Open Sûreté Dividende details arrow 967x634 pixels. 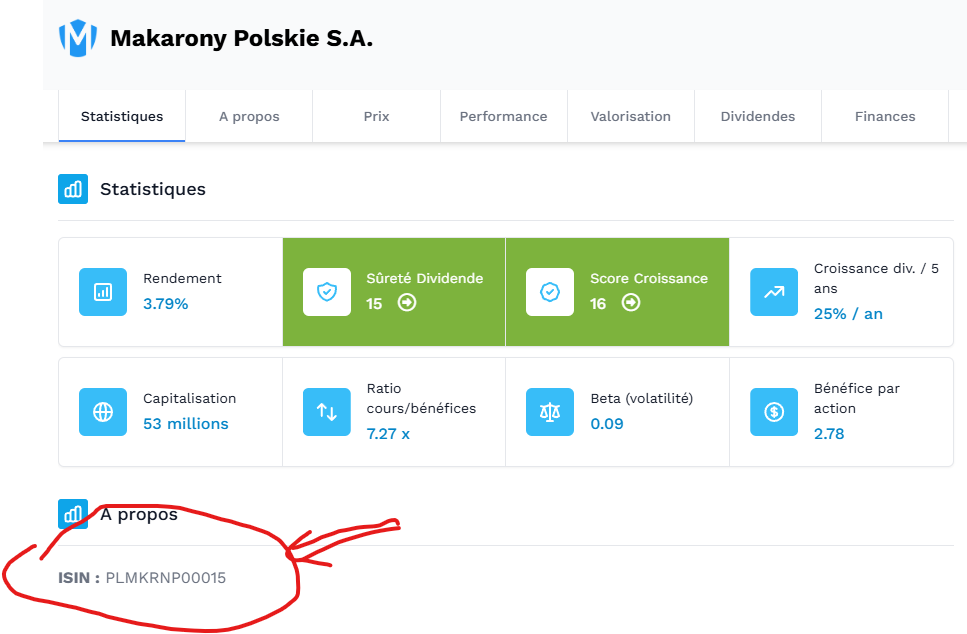[x=406, y=303]
